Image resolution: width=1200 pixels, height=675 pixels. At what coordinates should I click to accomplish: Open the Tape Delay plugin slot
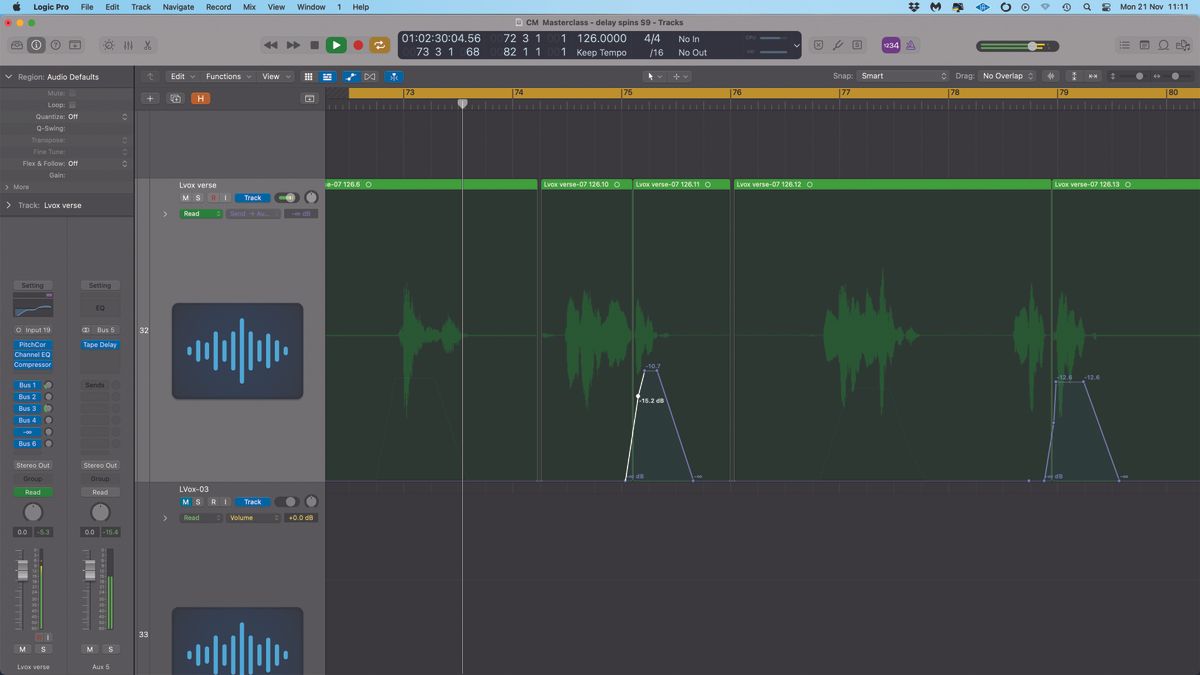99,344
